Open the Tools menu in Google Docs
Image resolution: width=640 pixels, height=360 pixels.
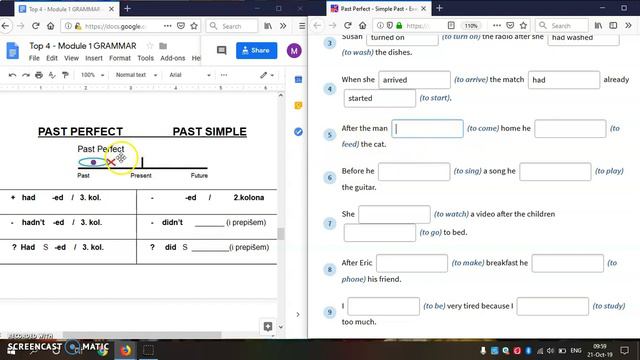click(x=145, y=58)
